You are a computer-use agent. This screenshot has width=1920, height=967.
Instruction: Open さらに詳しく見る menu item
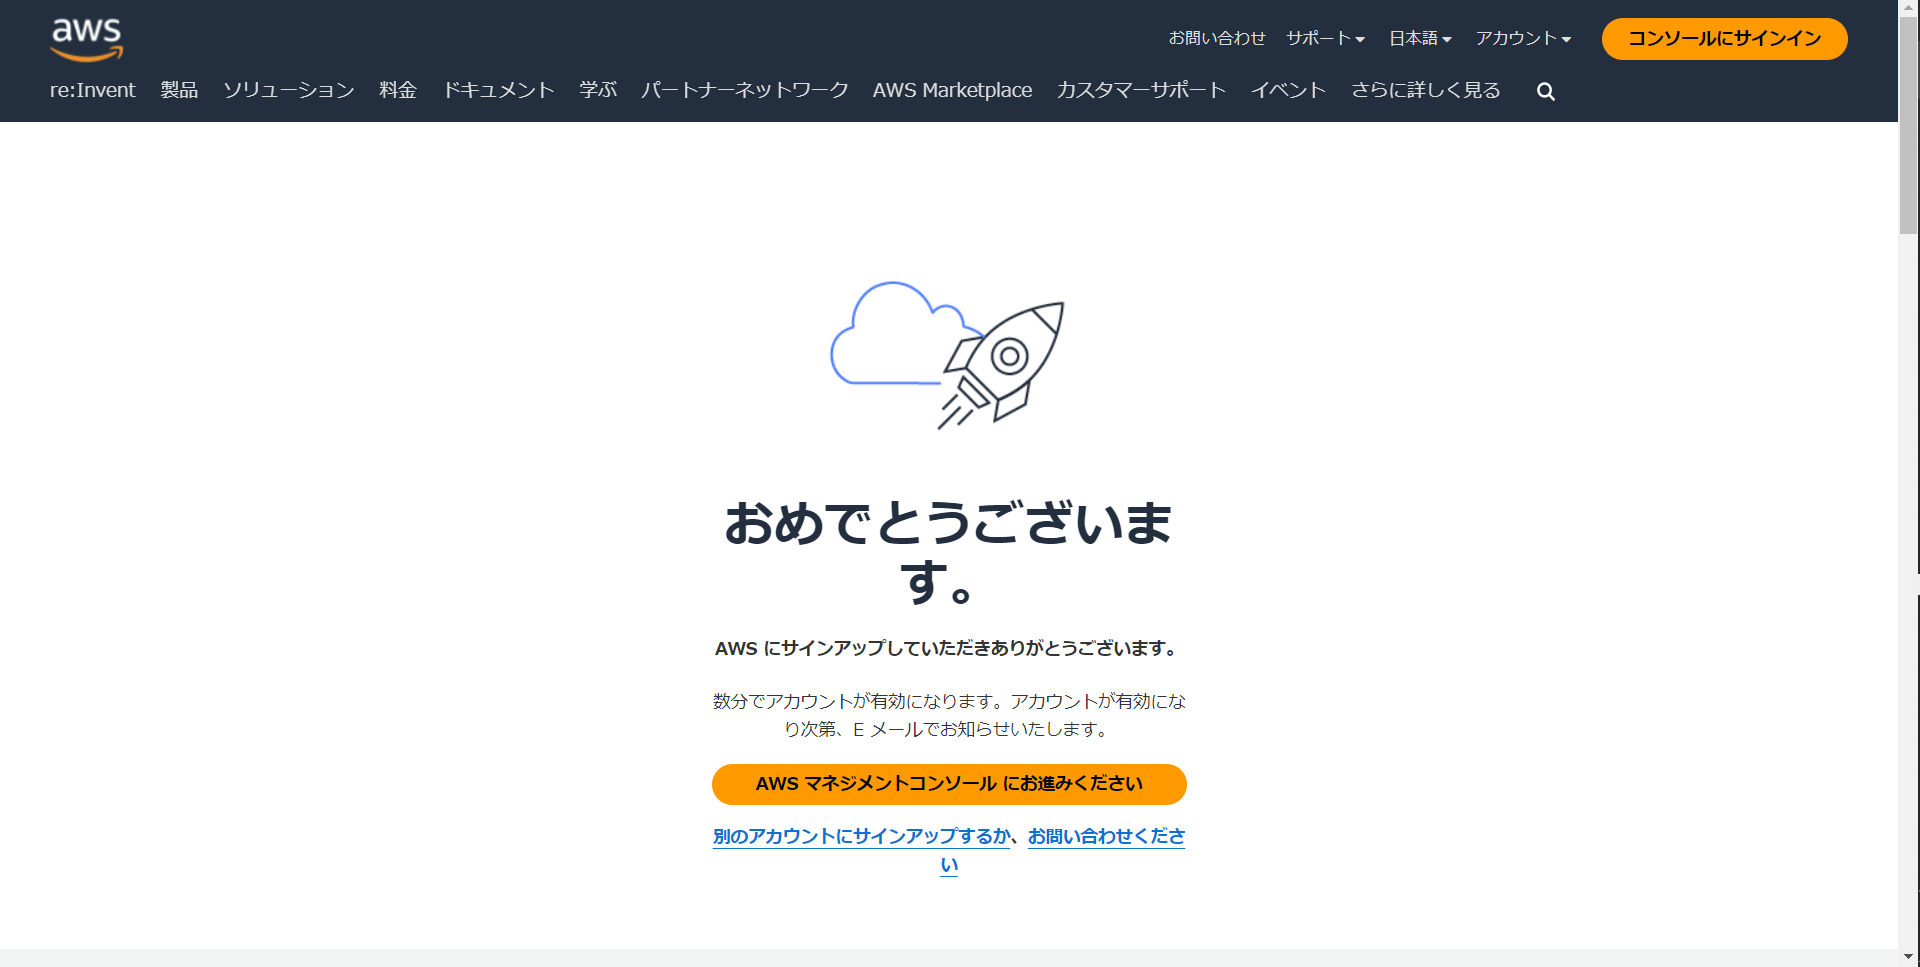click(1425, 90)
